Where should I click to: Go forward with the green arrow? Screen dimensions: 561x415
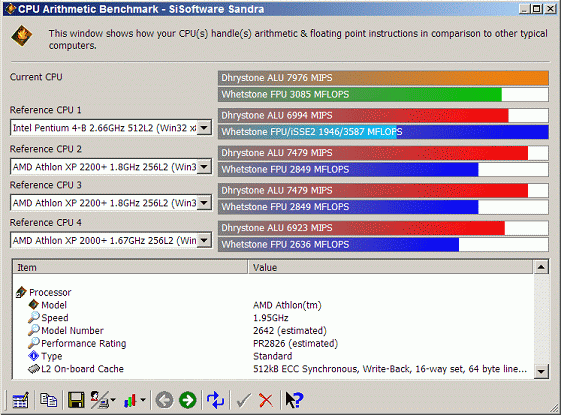(188, 400)
